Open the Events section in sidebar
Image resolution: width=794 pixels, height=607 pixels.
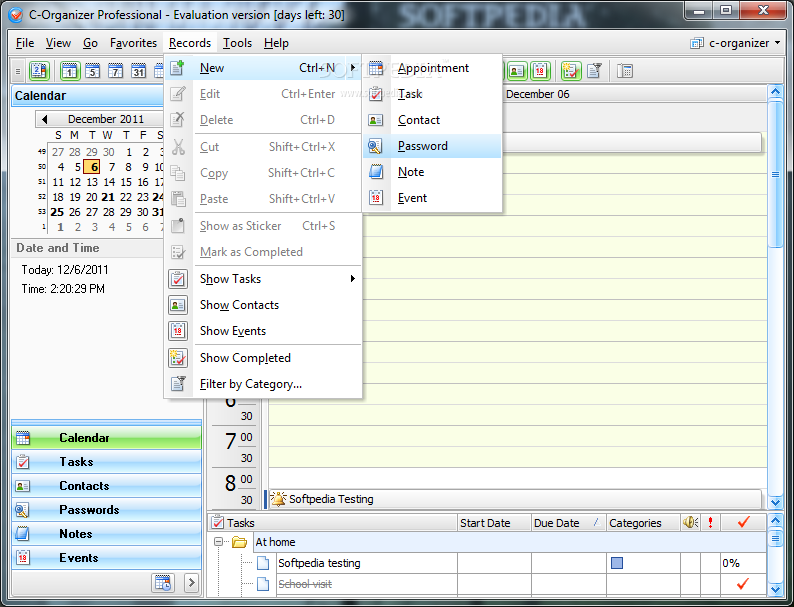pos(106,557)
